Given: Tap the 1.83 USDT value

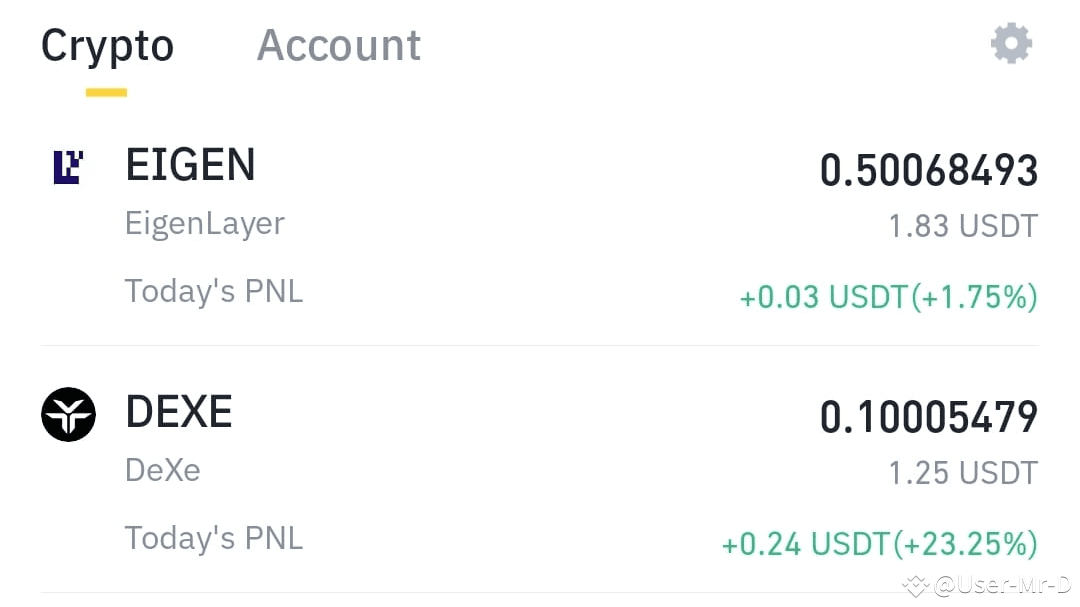Looking at the screenshot, I should coord(963,226).
